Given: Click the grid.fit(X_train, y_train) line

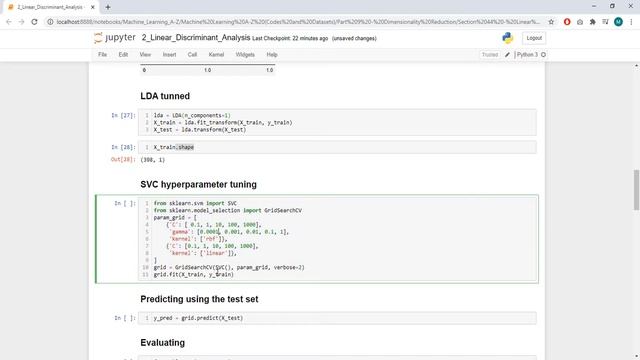Looking at the screenshot, I should (x=193, y=275).
